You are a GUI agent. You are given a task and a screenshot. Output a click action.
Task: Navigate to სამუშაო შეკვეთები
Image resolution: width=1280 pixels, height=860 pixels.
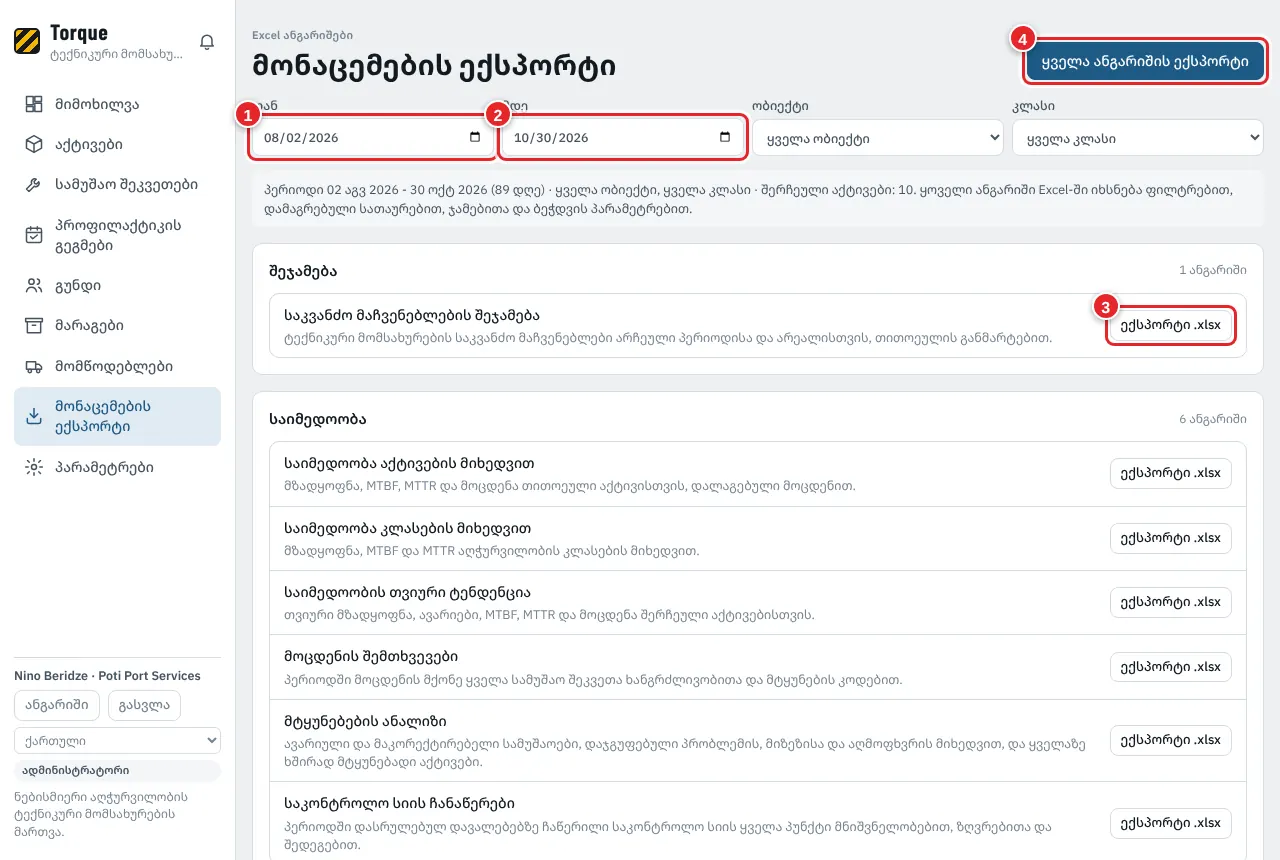pos(117,185)
